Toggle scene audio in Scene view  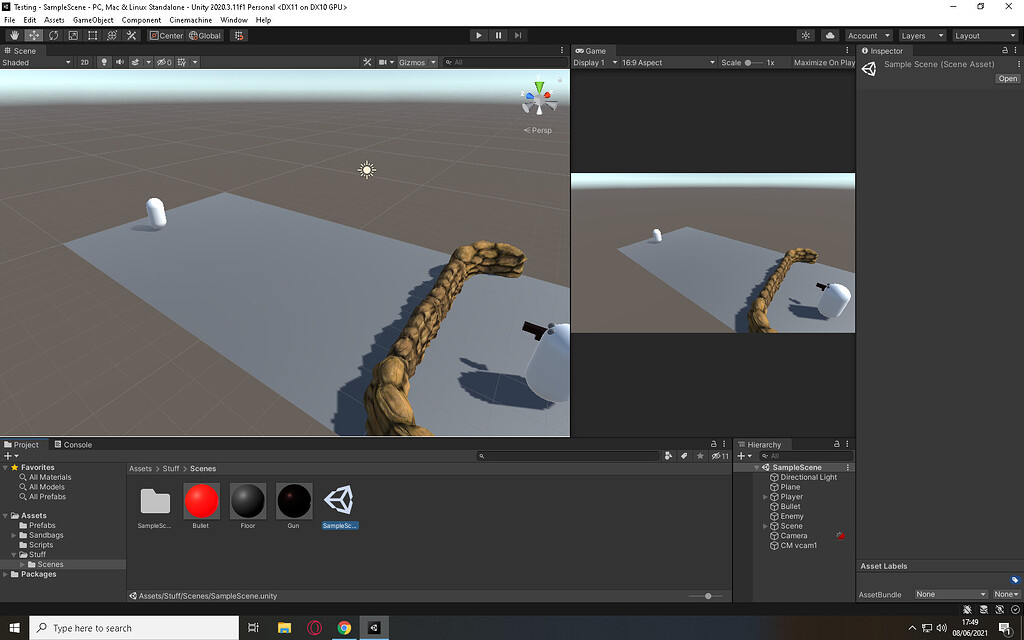(120, 61)
